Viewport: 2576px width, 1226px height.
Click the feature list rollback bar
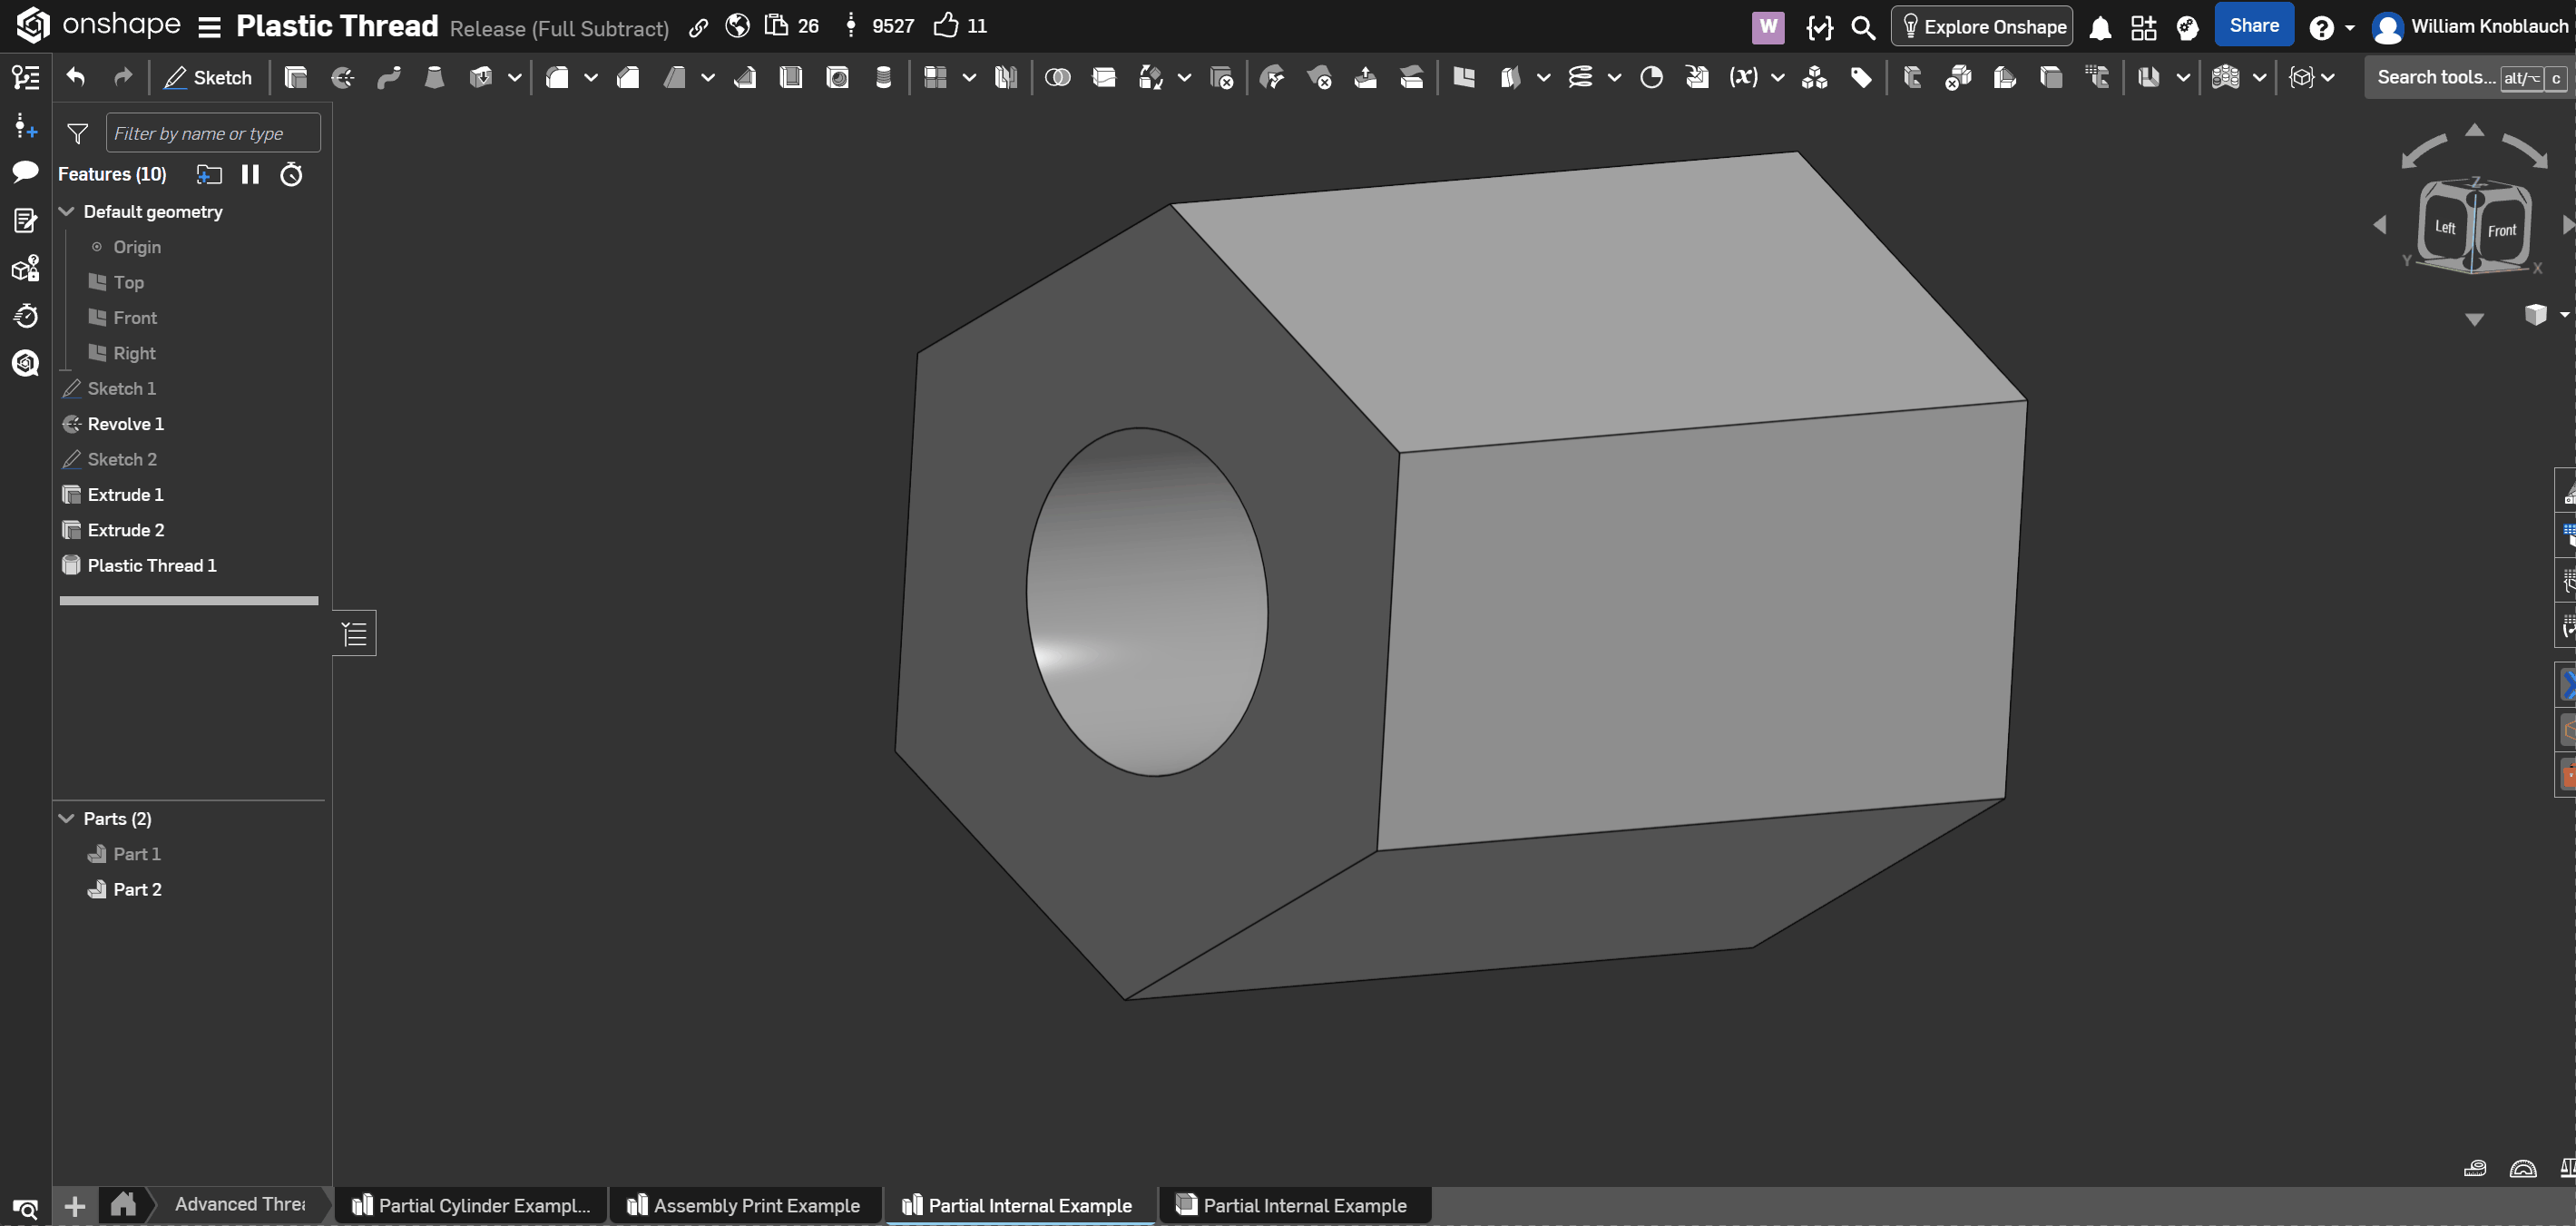click(189, 600)
